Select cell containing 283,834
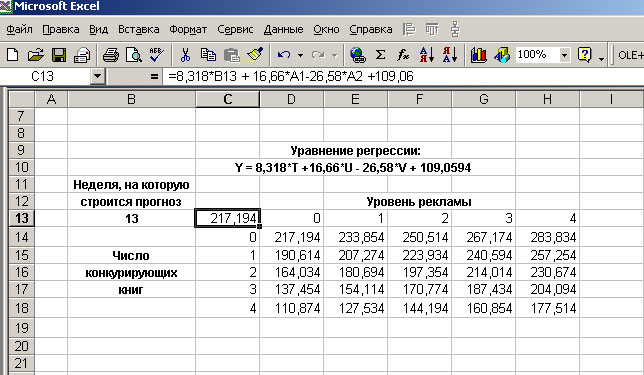Viewport: 644px width, 375px height. pos(547,237)
